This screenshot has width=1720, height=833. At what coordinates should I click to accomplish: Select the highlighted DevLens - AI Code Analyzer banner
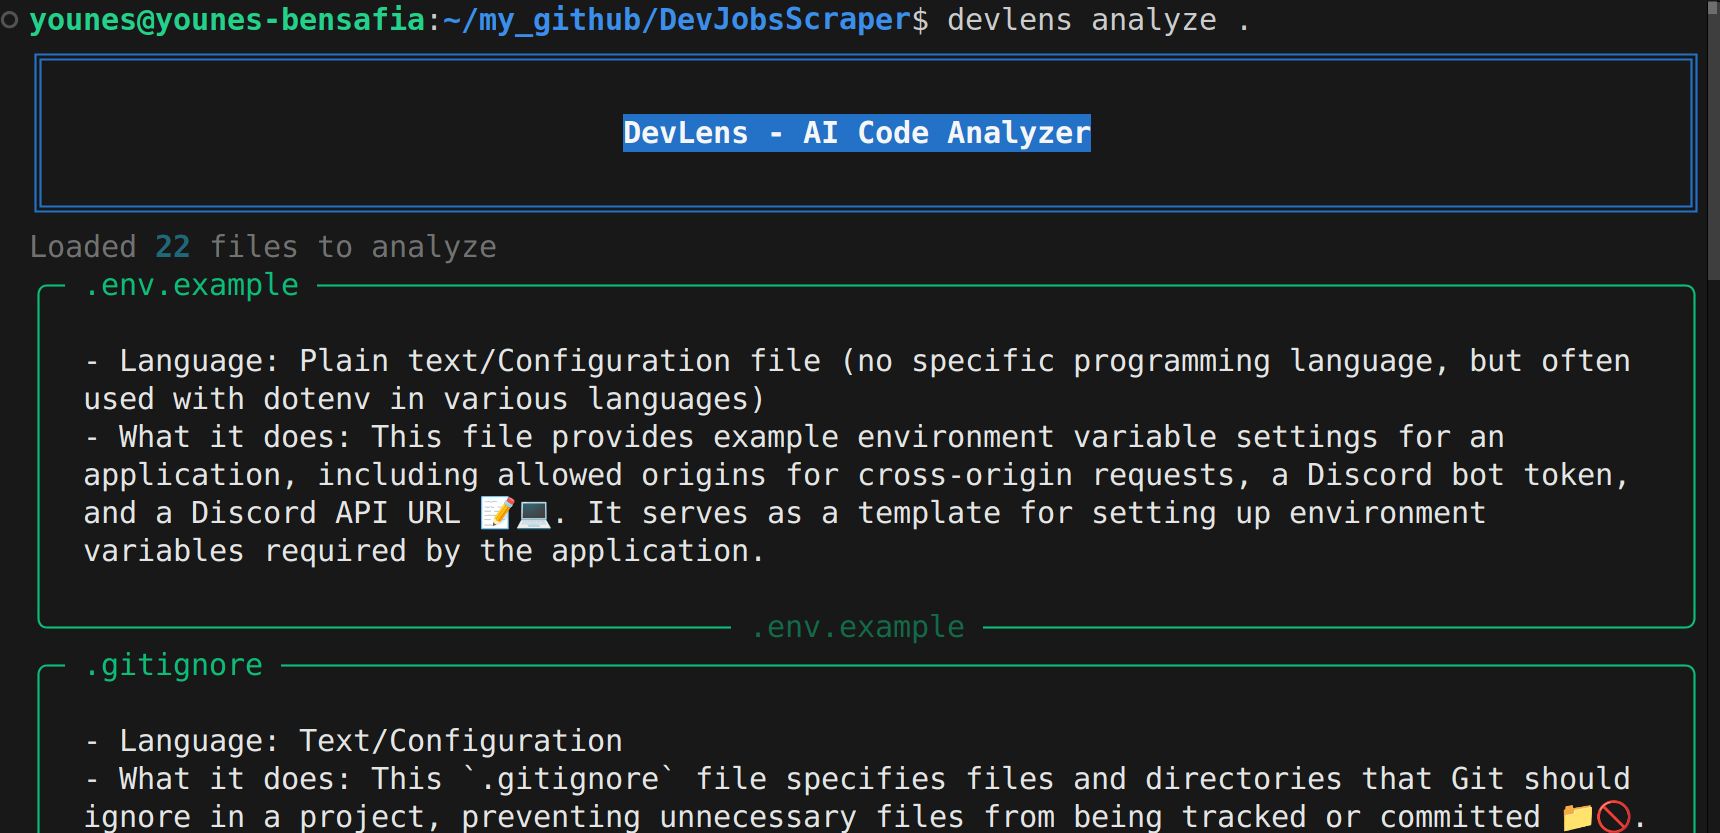coord(856,133)
